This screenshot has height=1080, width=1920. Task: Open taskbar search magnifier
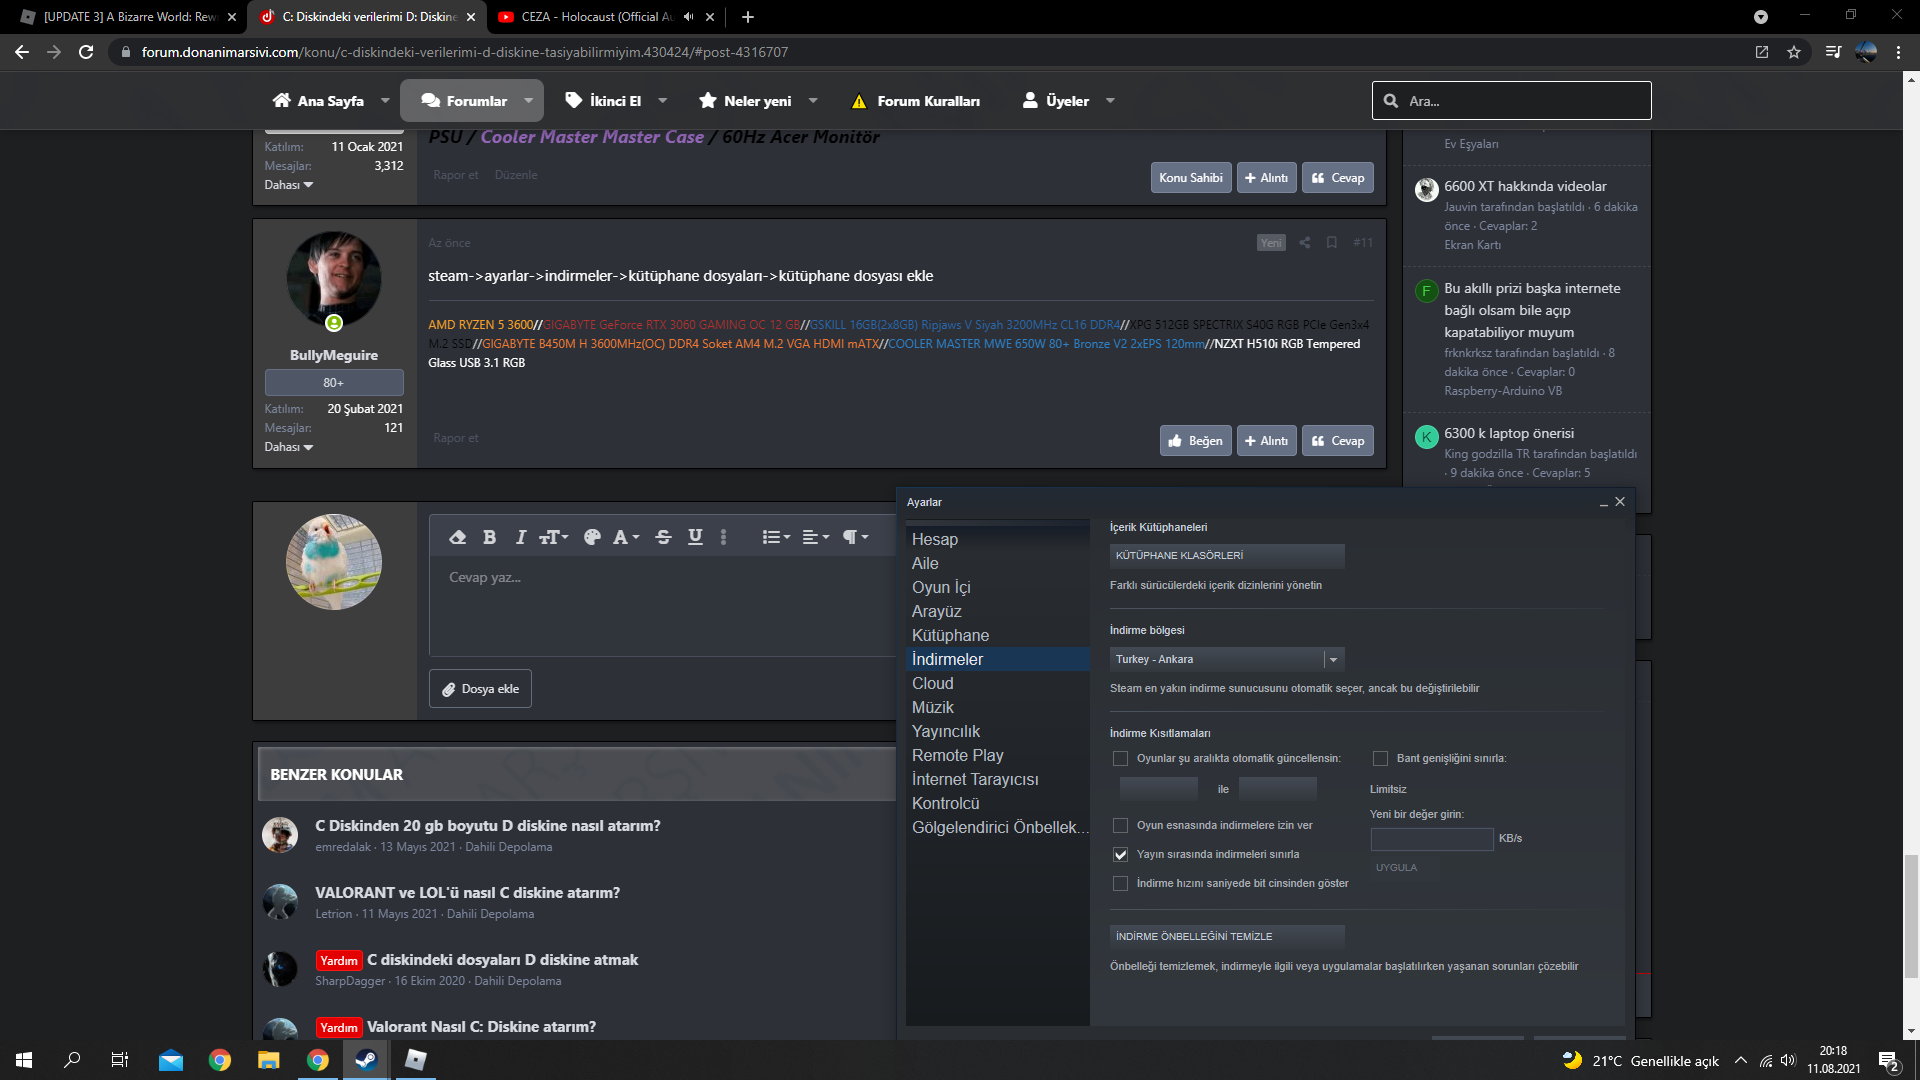(72, 1060)
